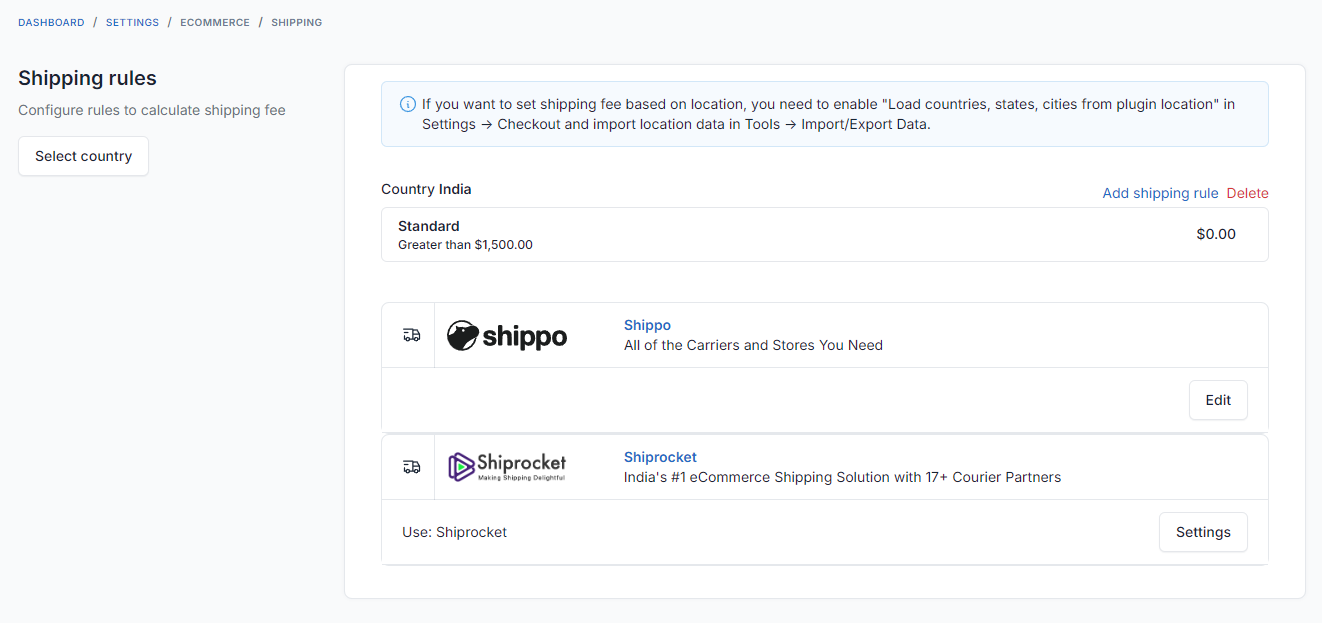Click the Country India label
Screen dimensions: 1322x623
[x=426, y=189]
